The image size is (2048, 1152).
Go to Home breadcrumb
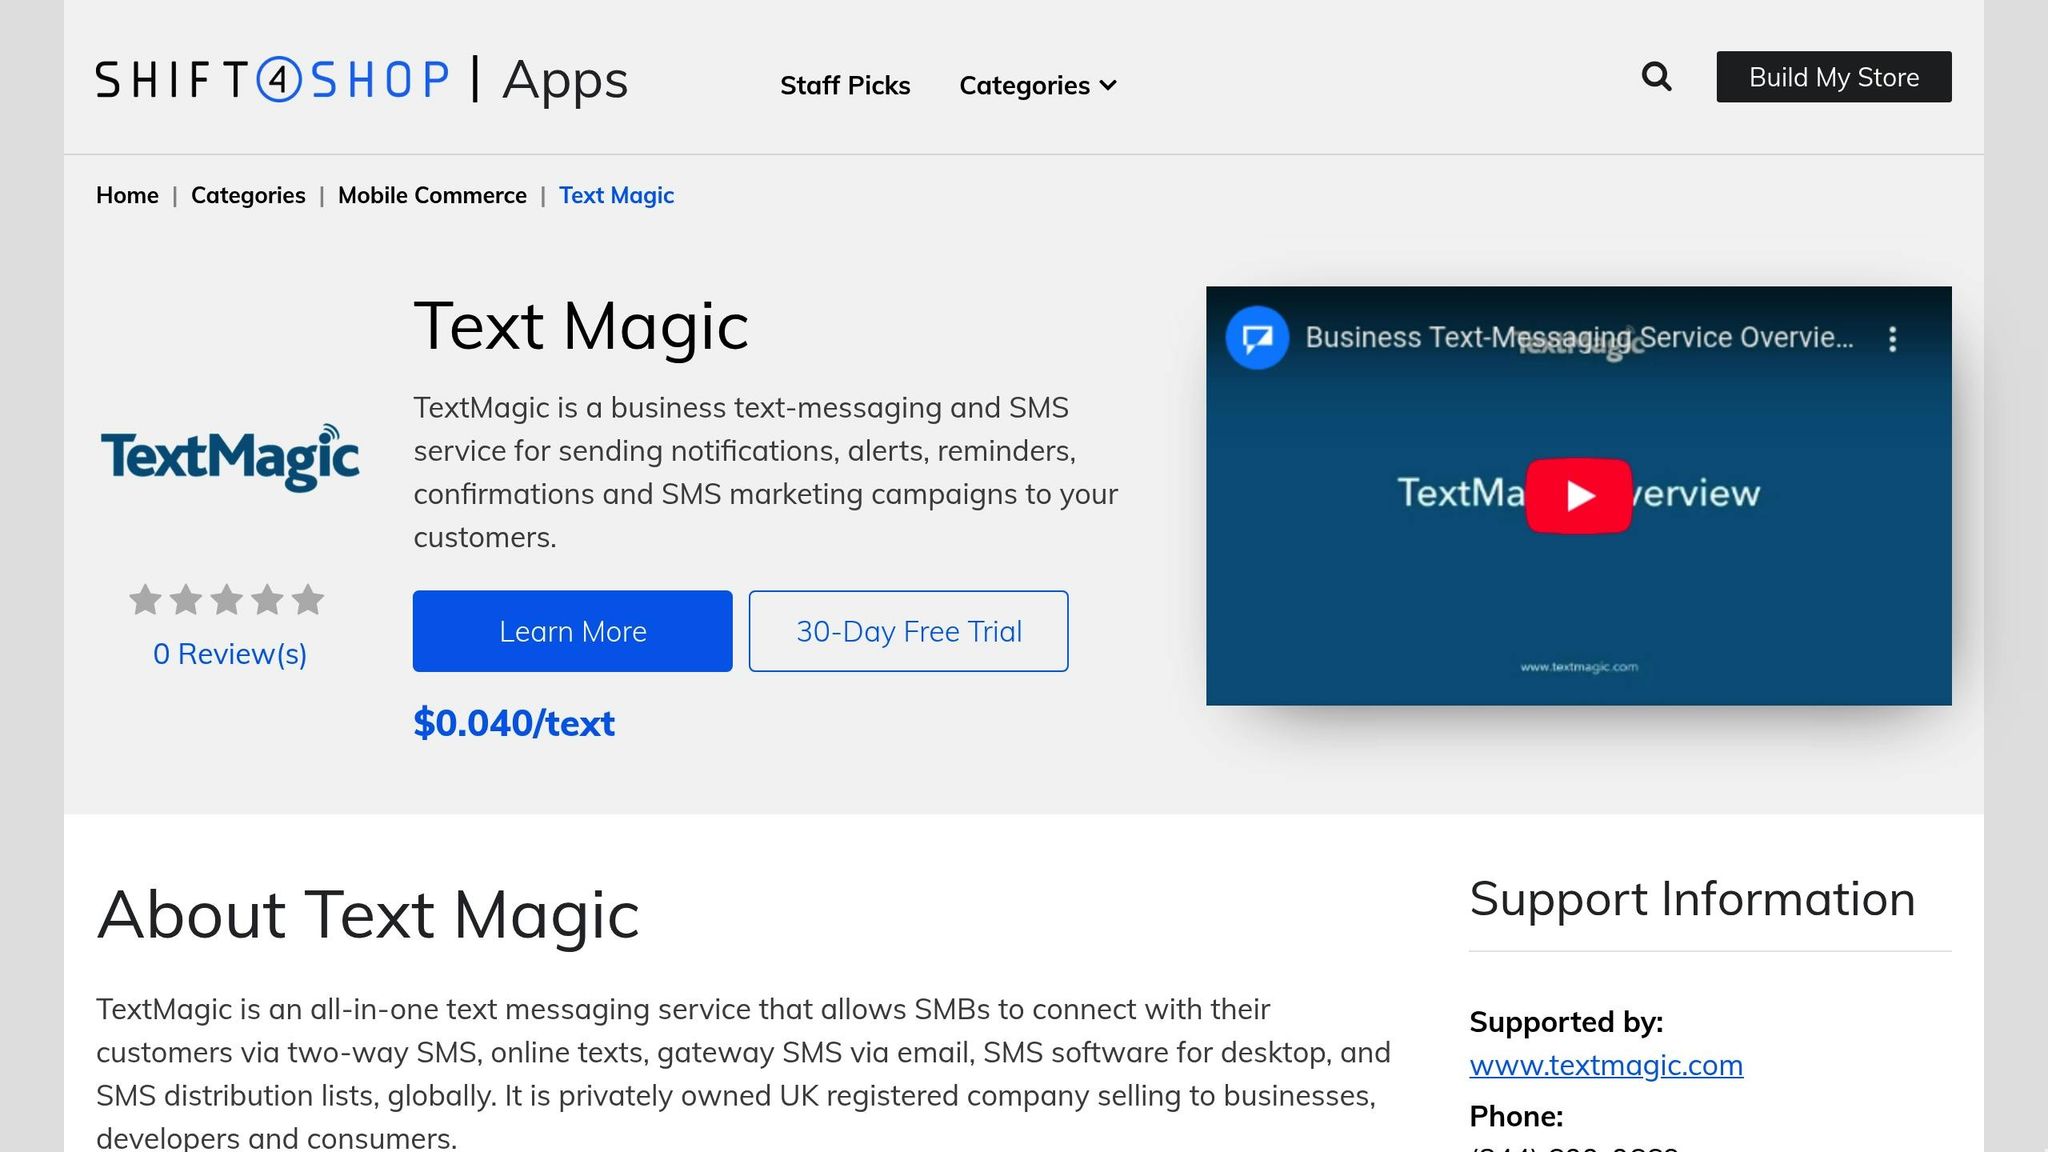pos(127,195)
